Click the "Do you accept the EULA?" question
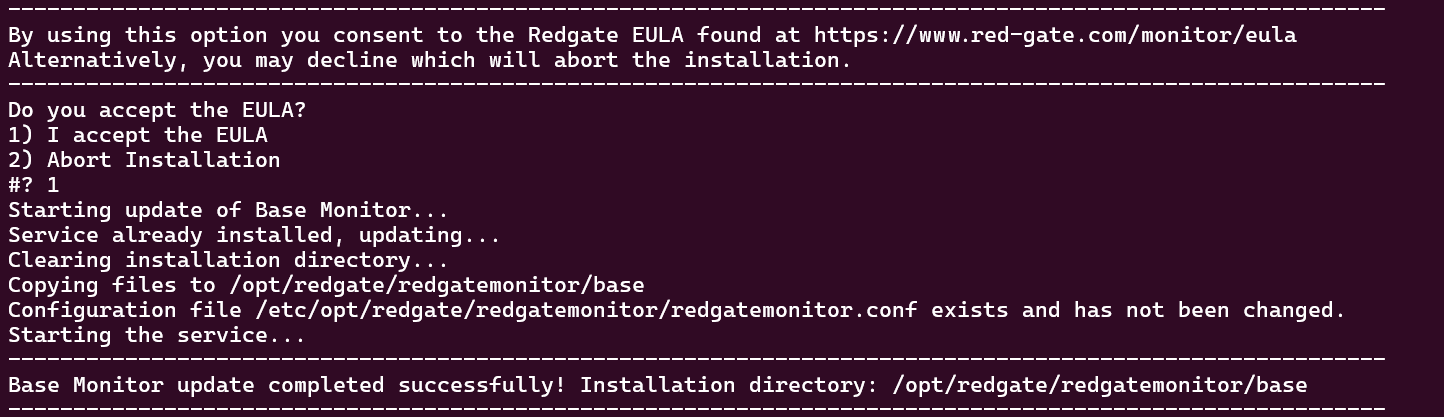The width and height of the screenshot is (1444, 417). [157, 110]
